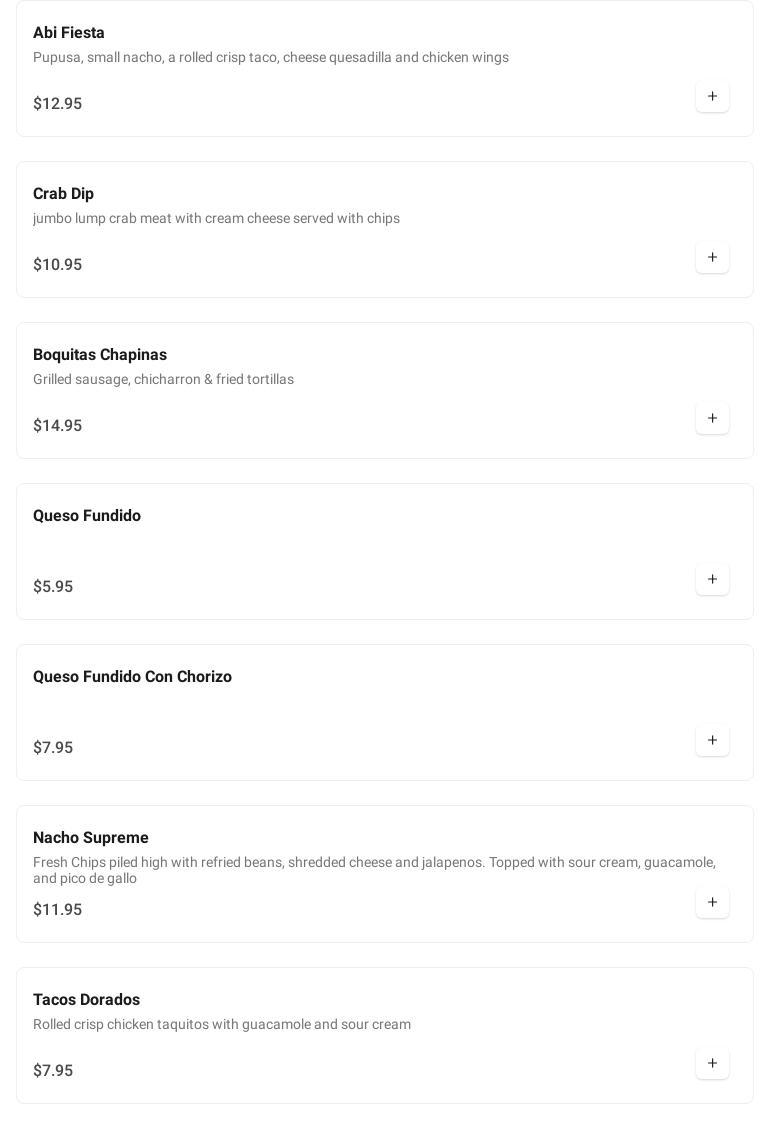Add Tacos Dorados with plus icon

[x=712, y=1064]
